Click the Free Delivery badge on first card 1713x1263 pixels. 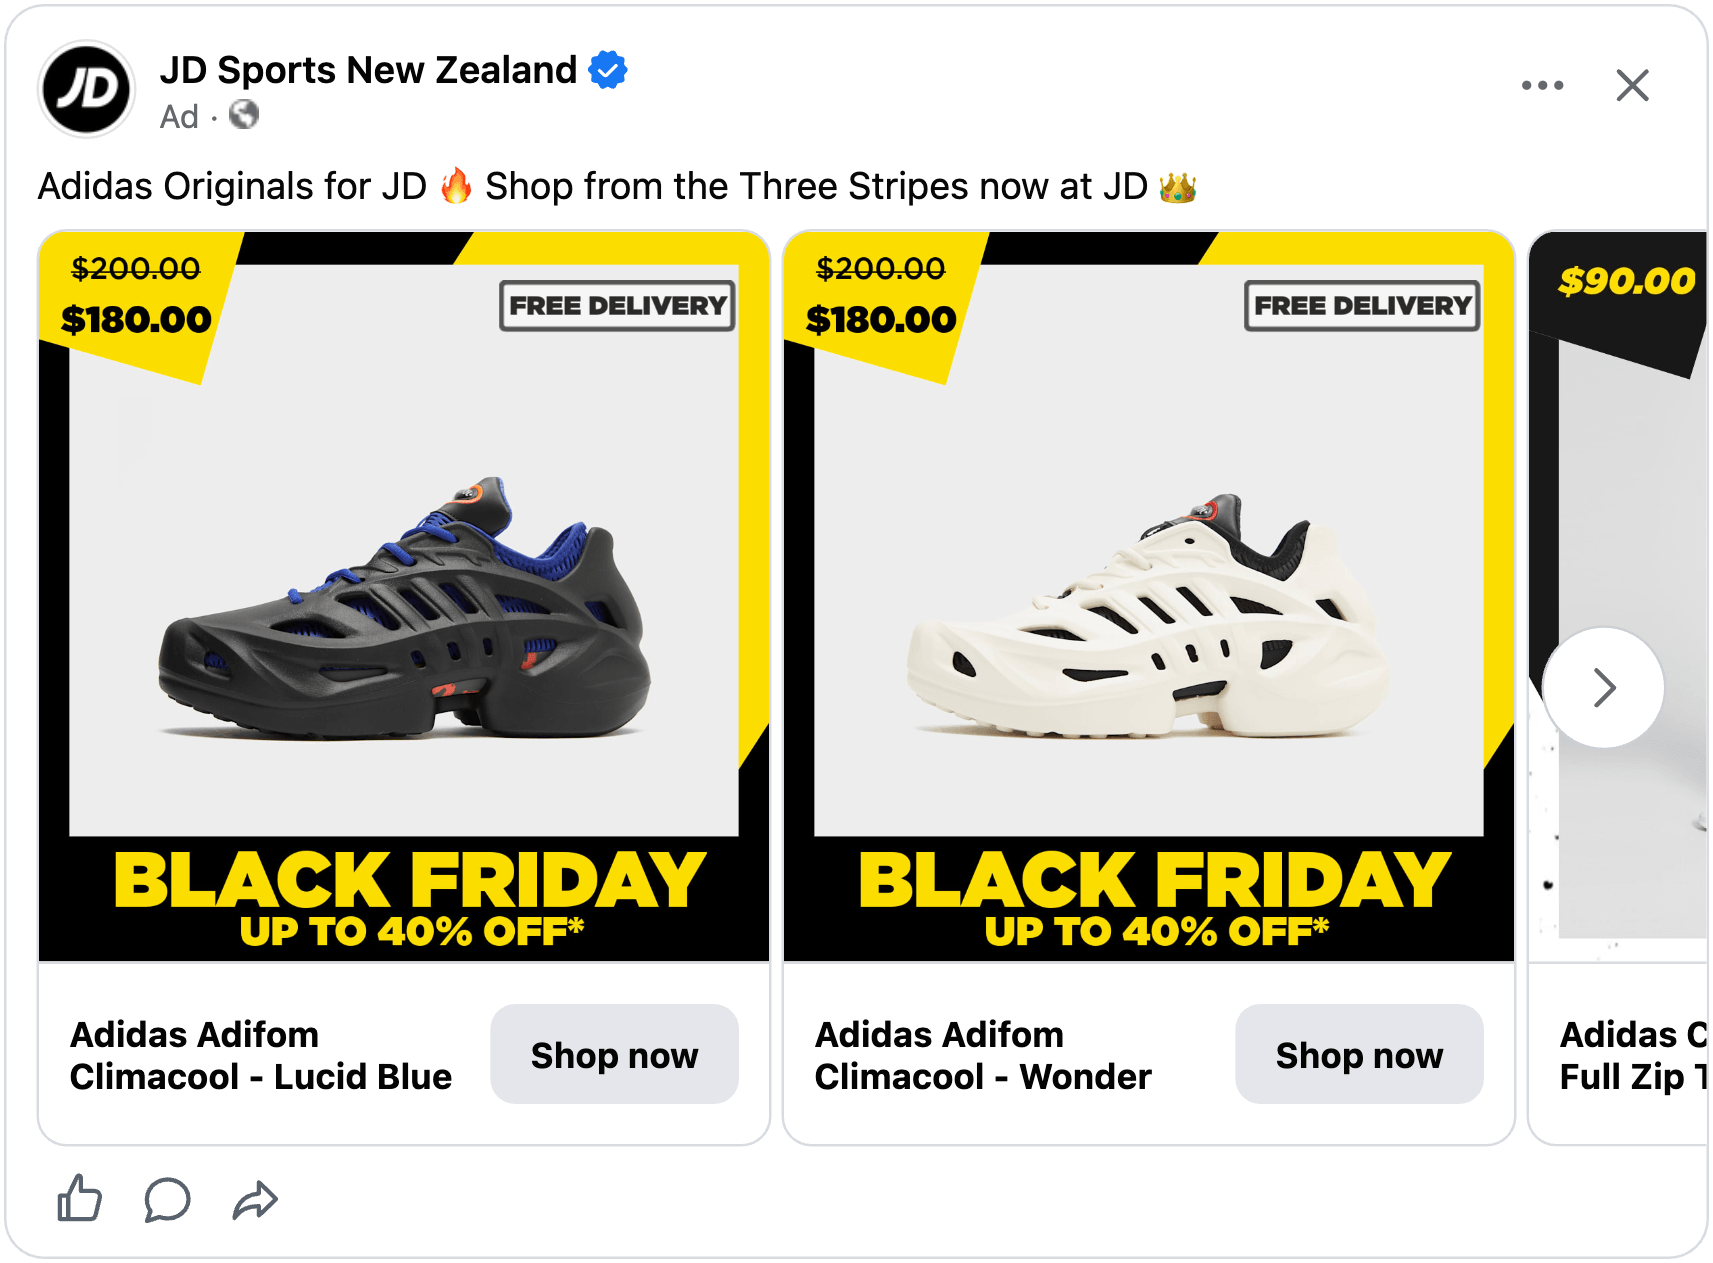617,305
